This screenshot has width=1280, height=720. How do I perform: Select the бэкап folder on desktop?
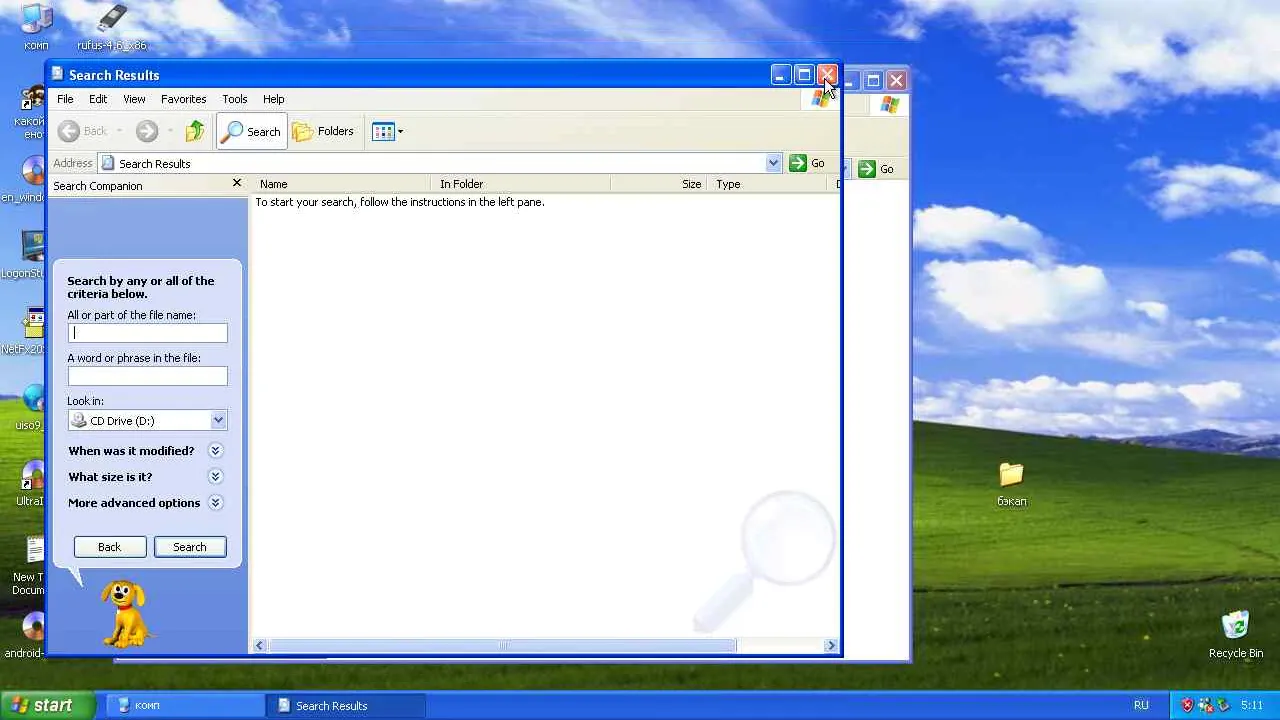[1011, 483]
